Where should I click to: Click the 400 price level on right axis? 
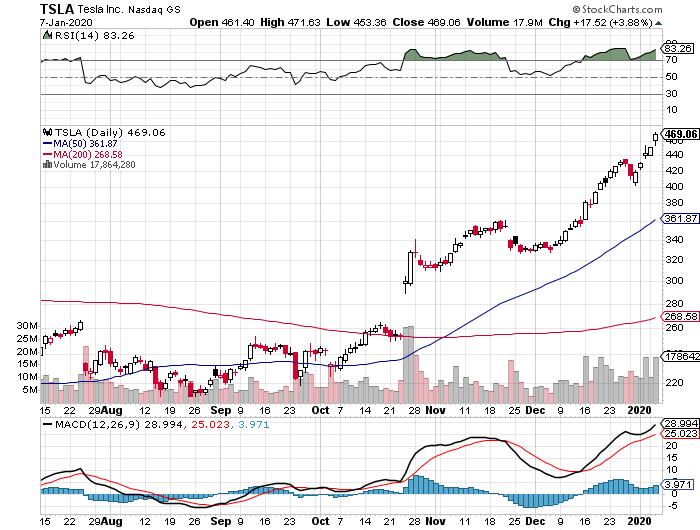click(674, 187)
